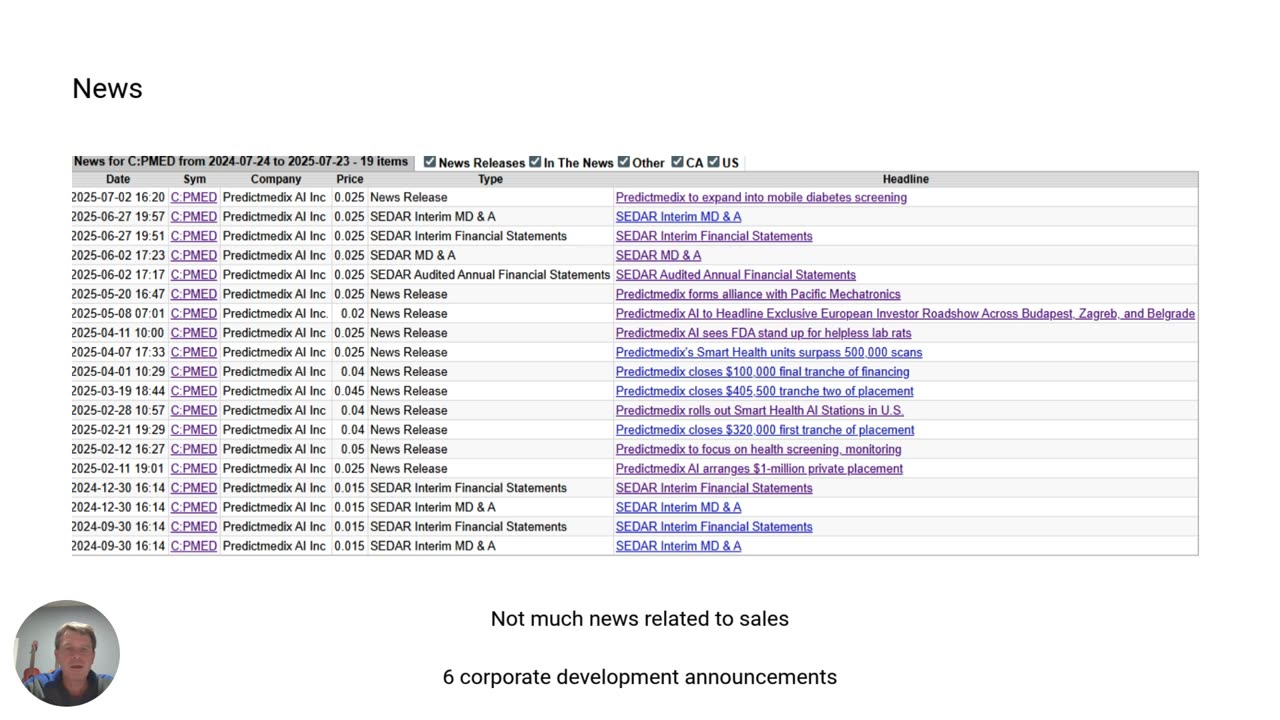This screenshot has width=1280, height=720.
Task: Click C:PMED symbol in 2025-07-02 row
Action: pyautogui.click(x=194, y=197)
